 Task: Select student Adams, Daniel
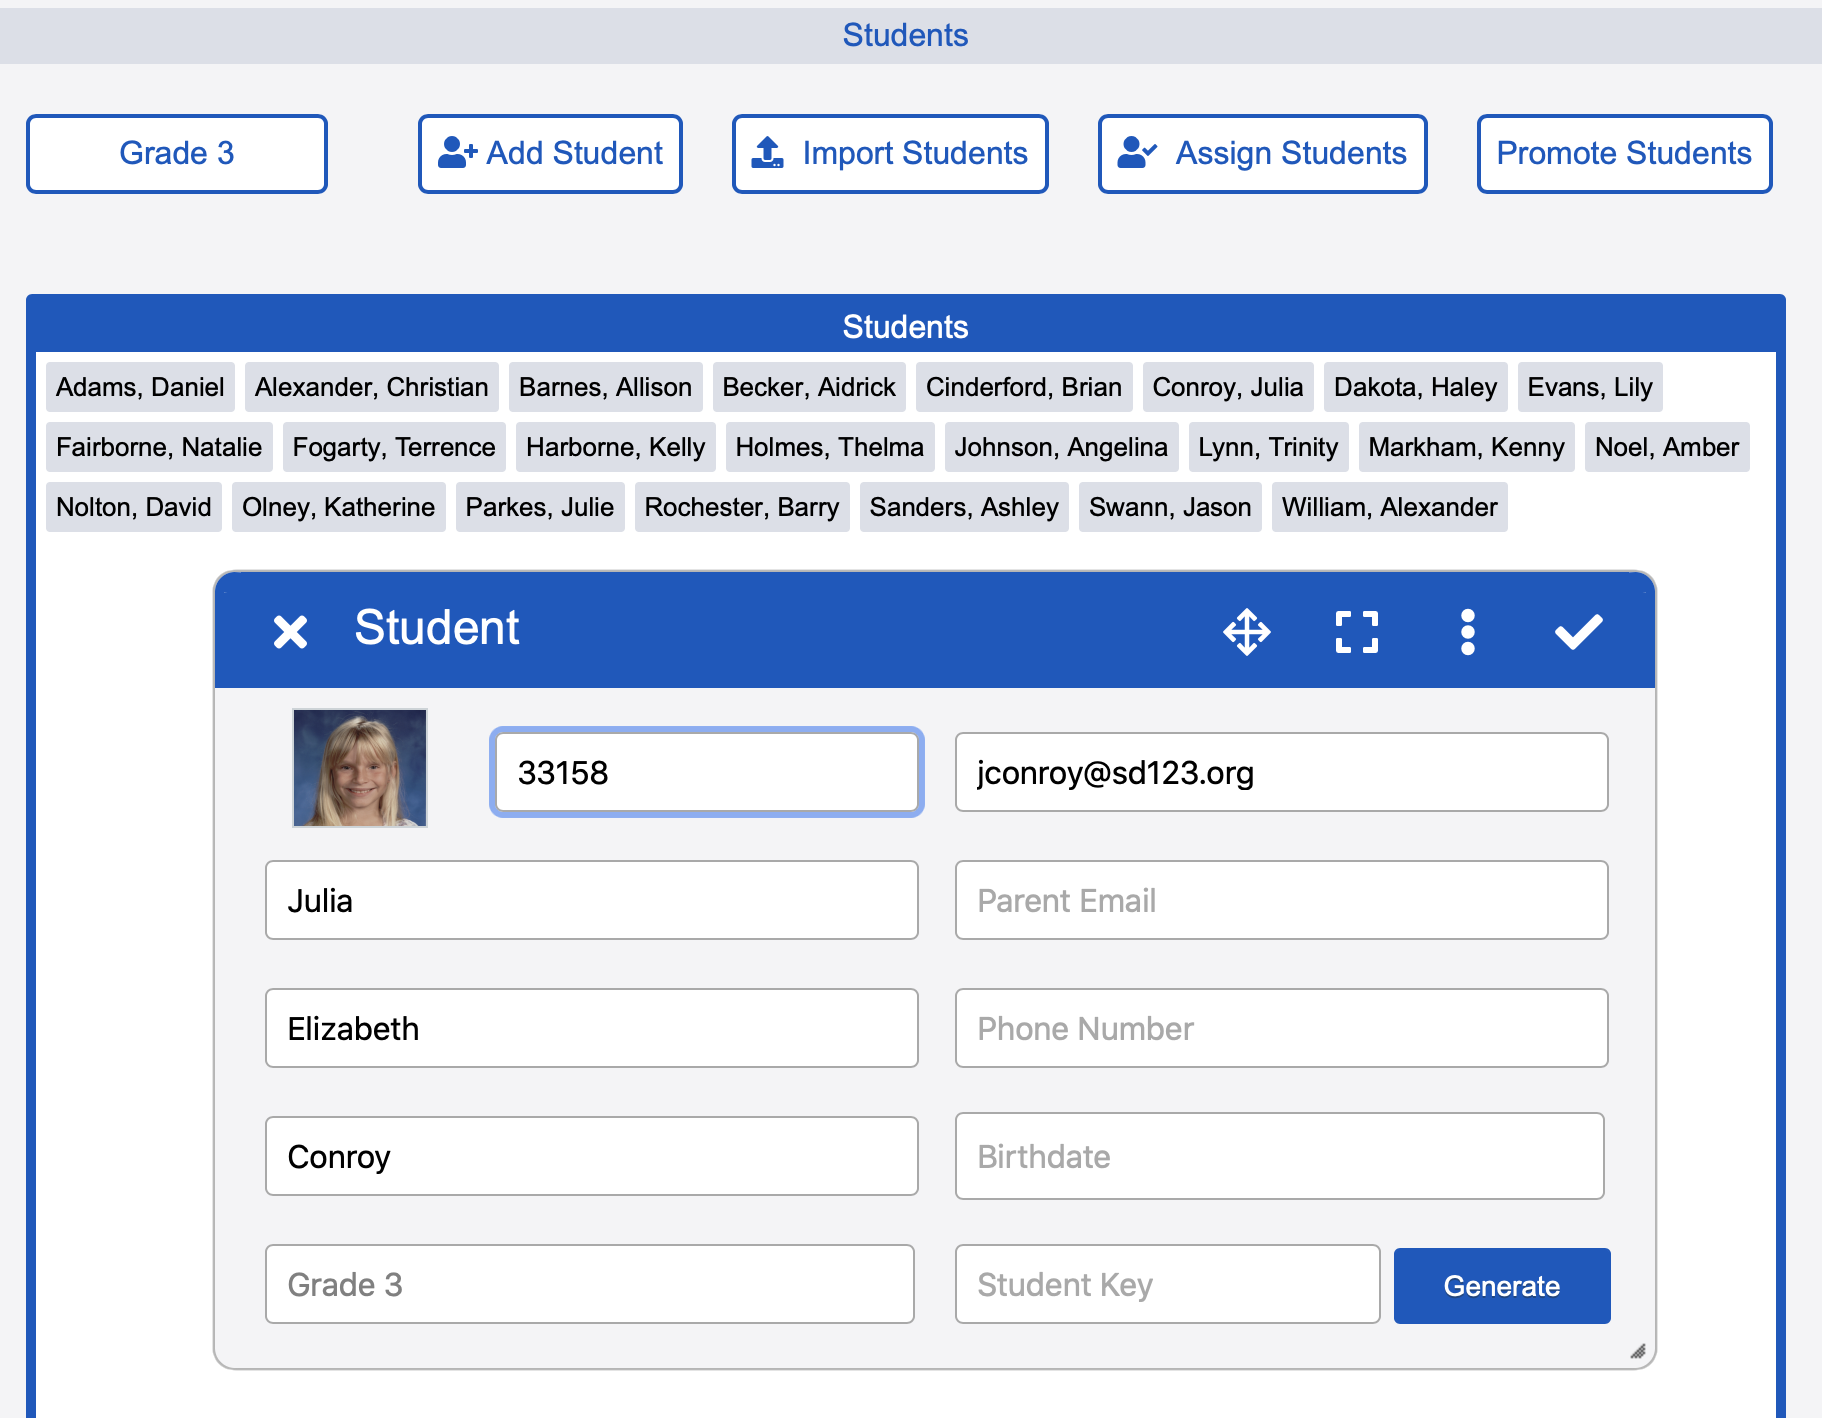(139, 387)
